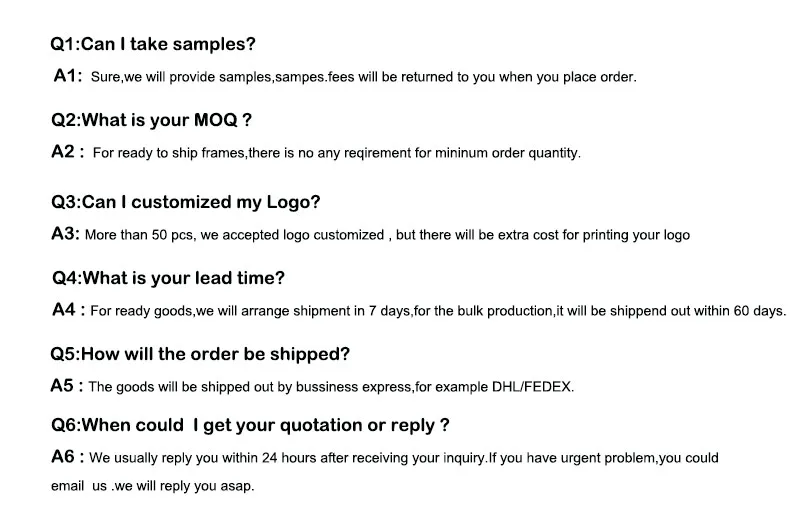Select the 'What is your MOQ ?' question
This screenshot has height=521, width=790.
151,120
